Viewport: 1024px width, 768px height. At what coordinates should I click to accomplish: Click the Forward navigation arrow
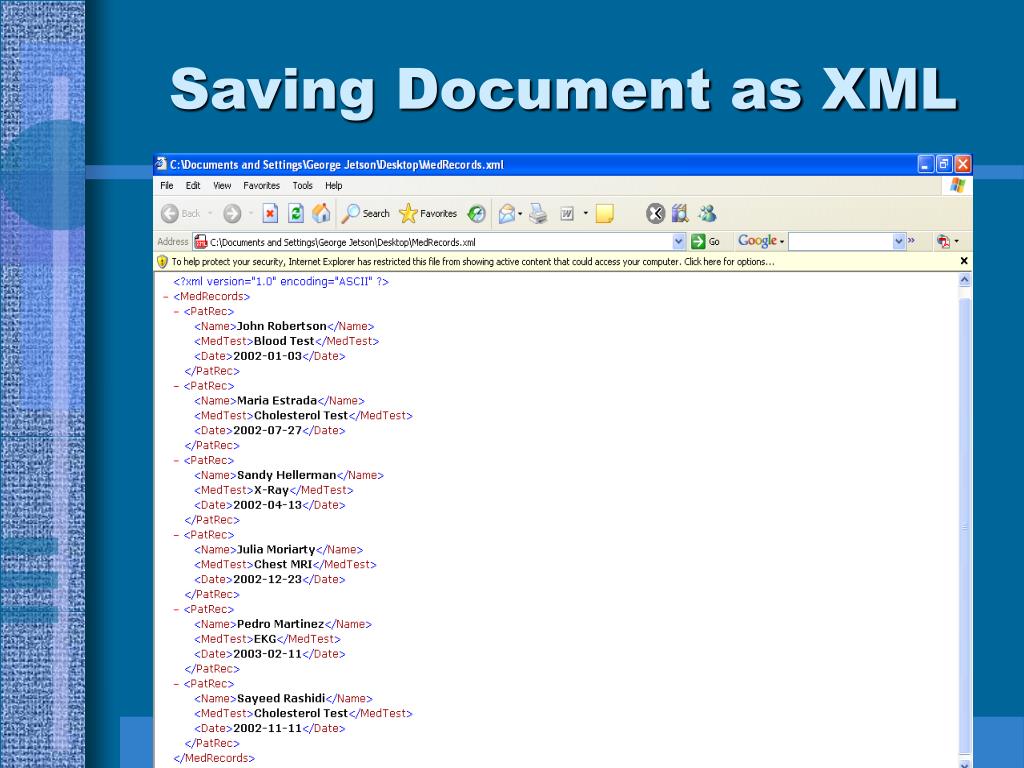[232, 214]
